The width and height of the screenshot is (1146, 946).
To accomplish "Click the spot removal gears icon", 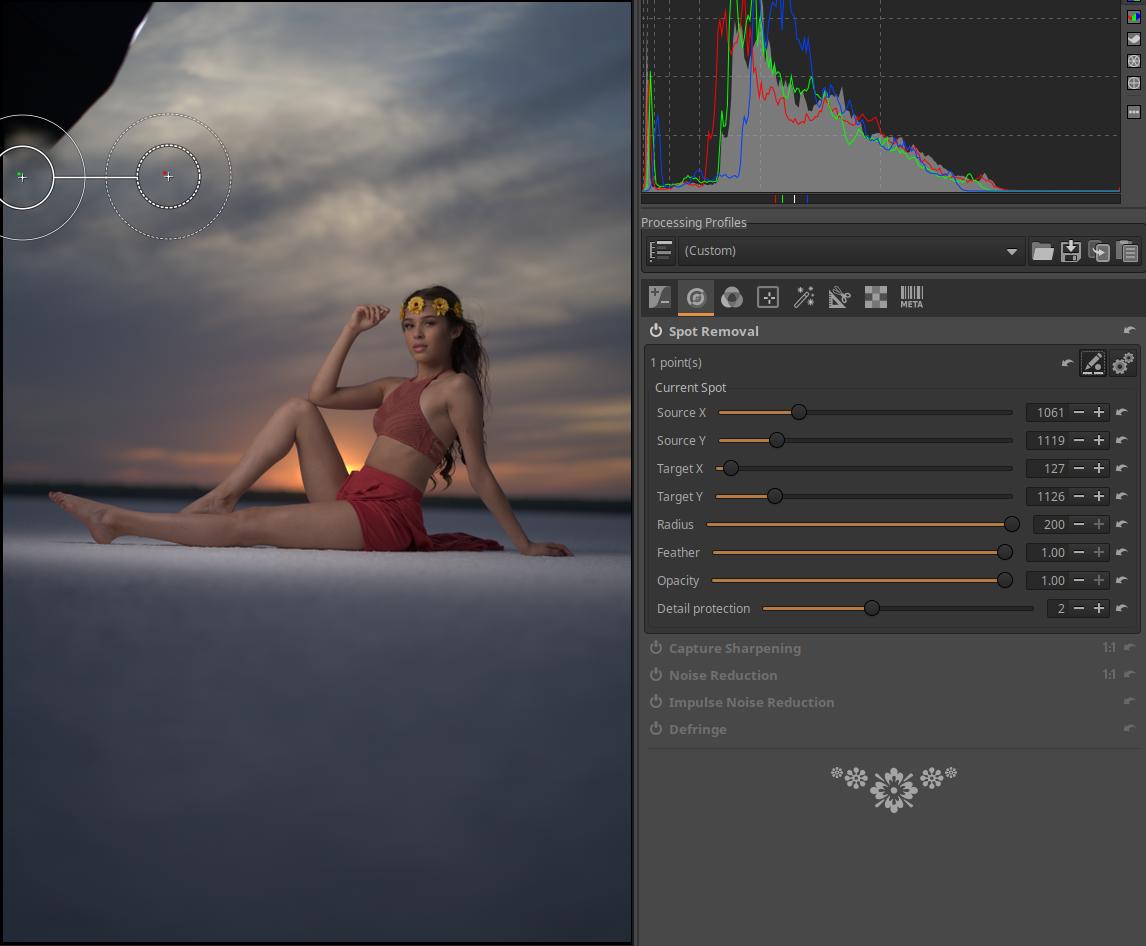I will coord(1123,363).
